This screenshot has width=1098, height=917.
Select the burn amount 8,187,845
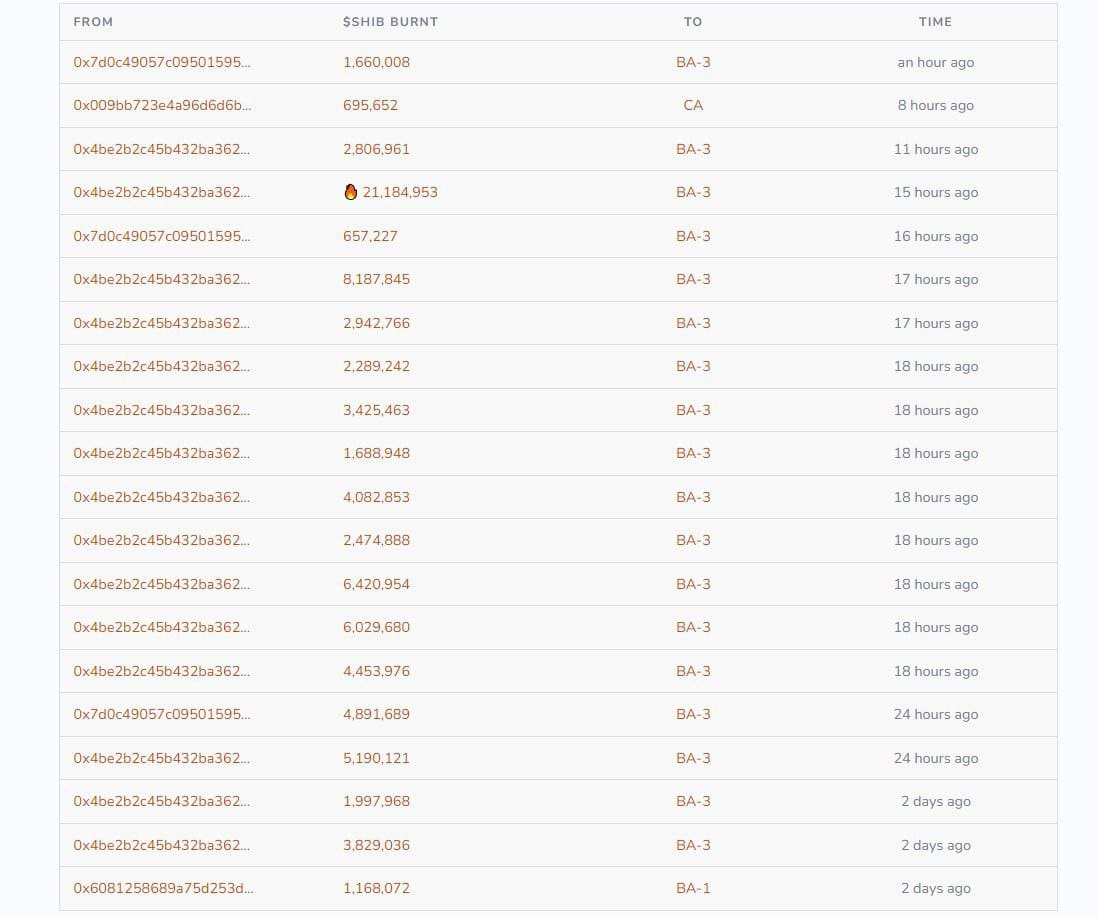[x=376, y=279]
